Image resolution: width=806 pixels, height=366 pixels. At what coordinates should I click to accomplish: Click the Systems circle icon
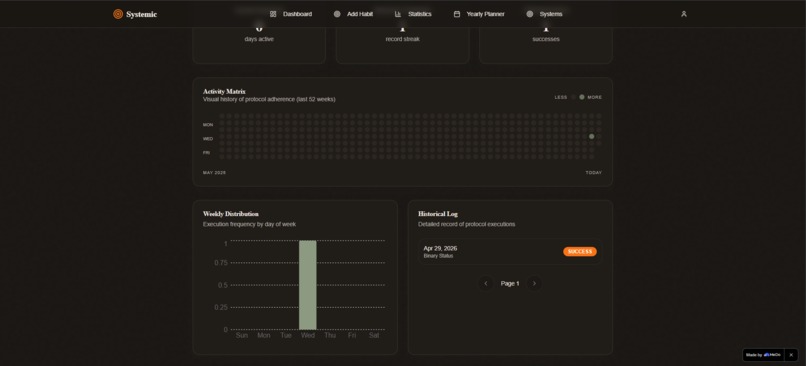click(530, 14)
